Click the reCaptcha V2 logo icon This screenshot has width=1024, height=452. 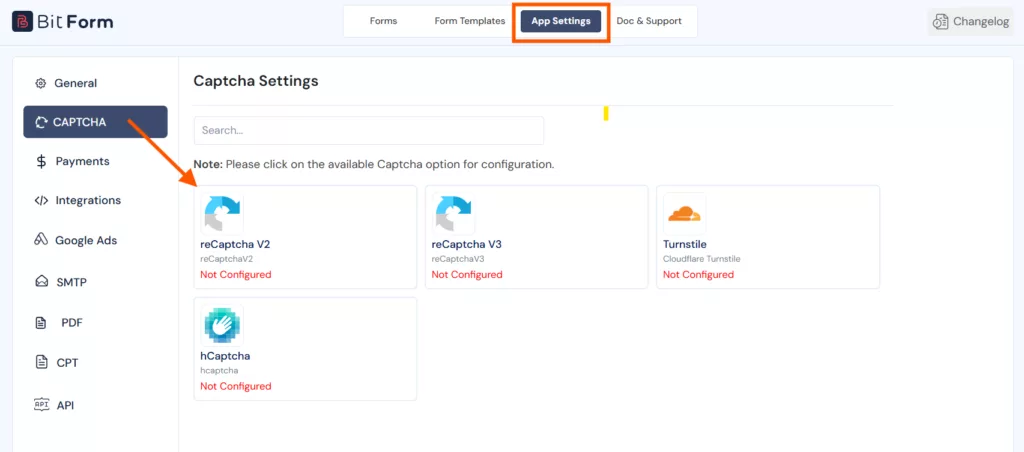pos(222,214)
